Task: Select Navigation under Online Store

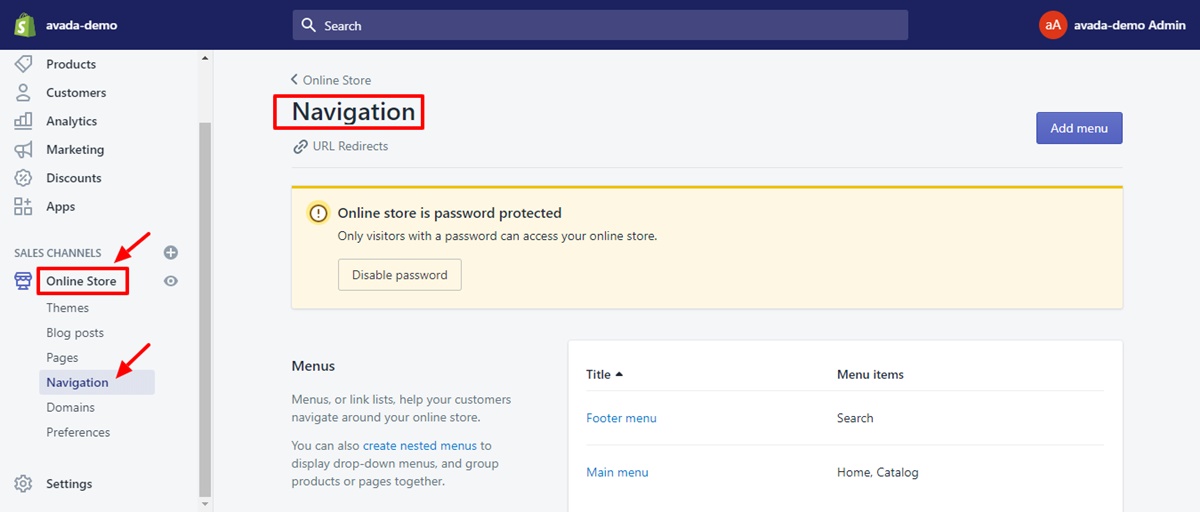Action: [x=97, y=382]
